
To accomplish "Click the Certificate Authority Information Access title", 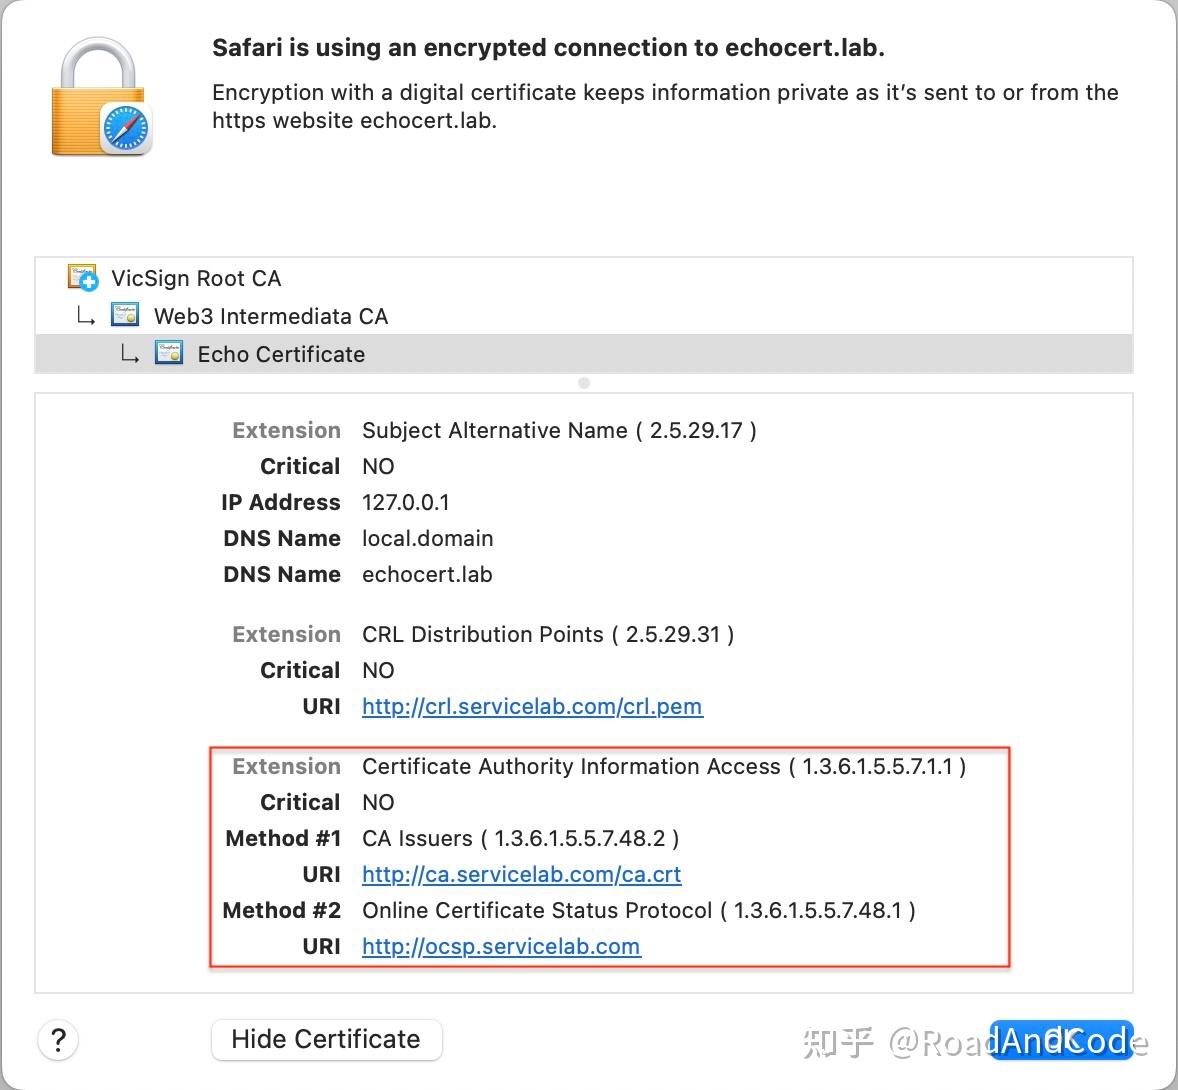I will click(x=663, y=766).
